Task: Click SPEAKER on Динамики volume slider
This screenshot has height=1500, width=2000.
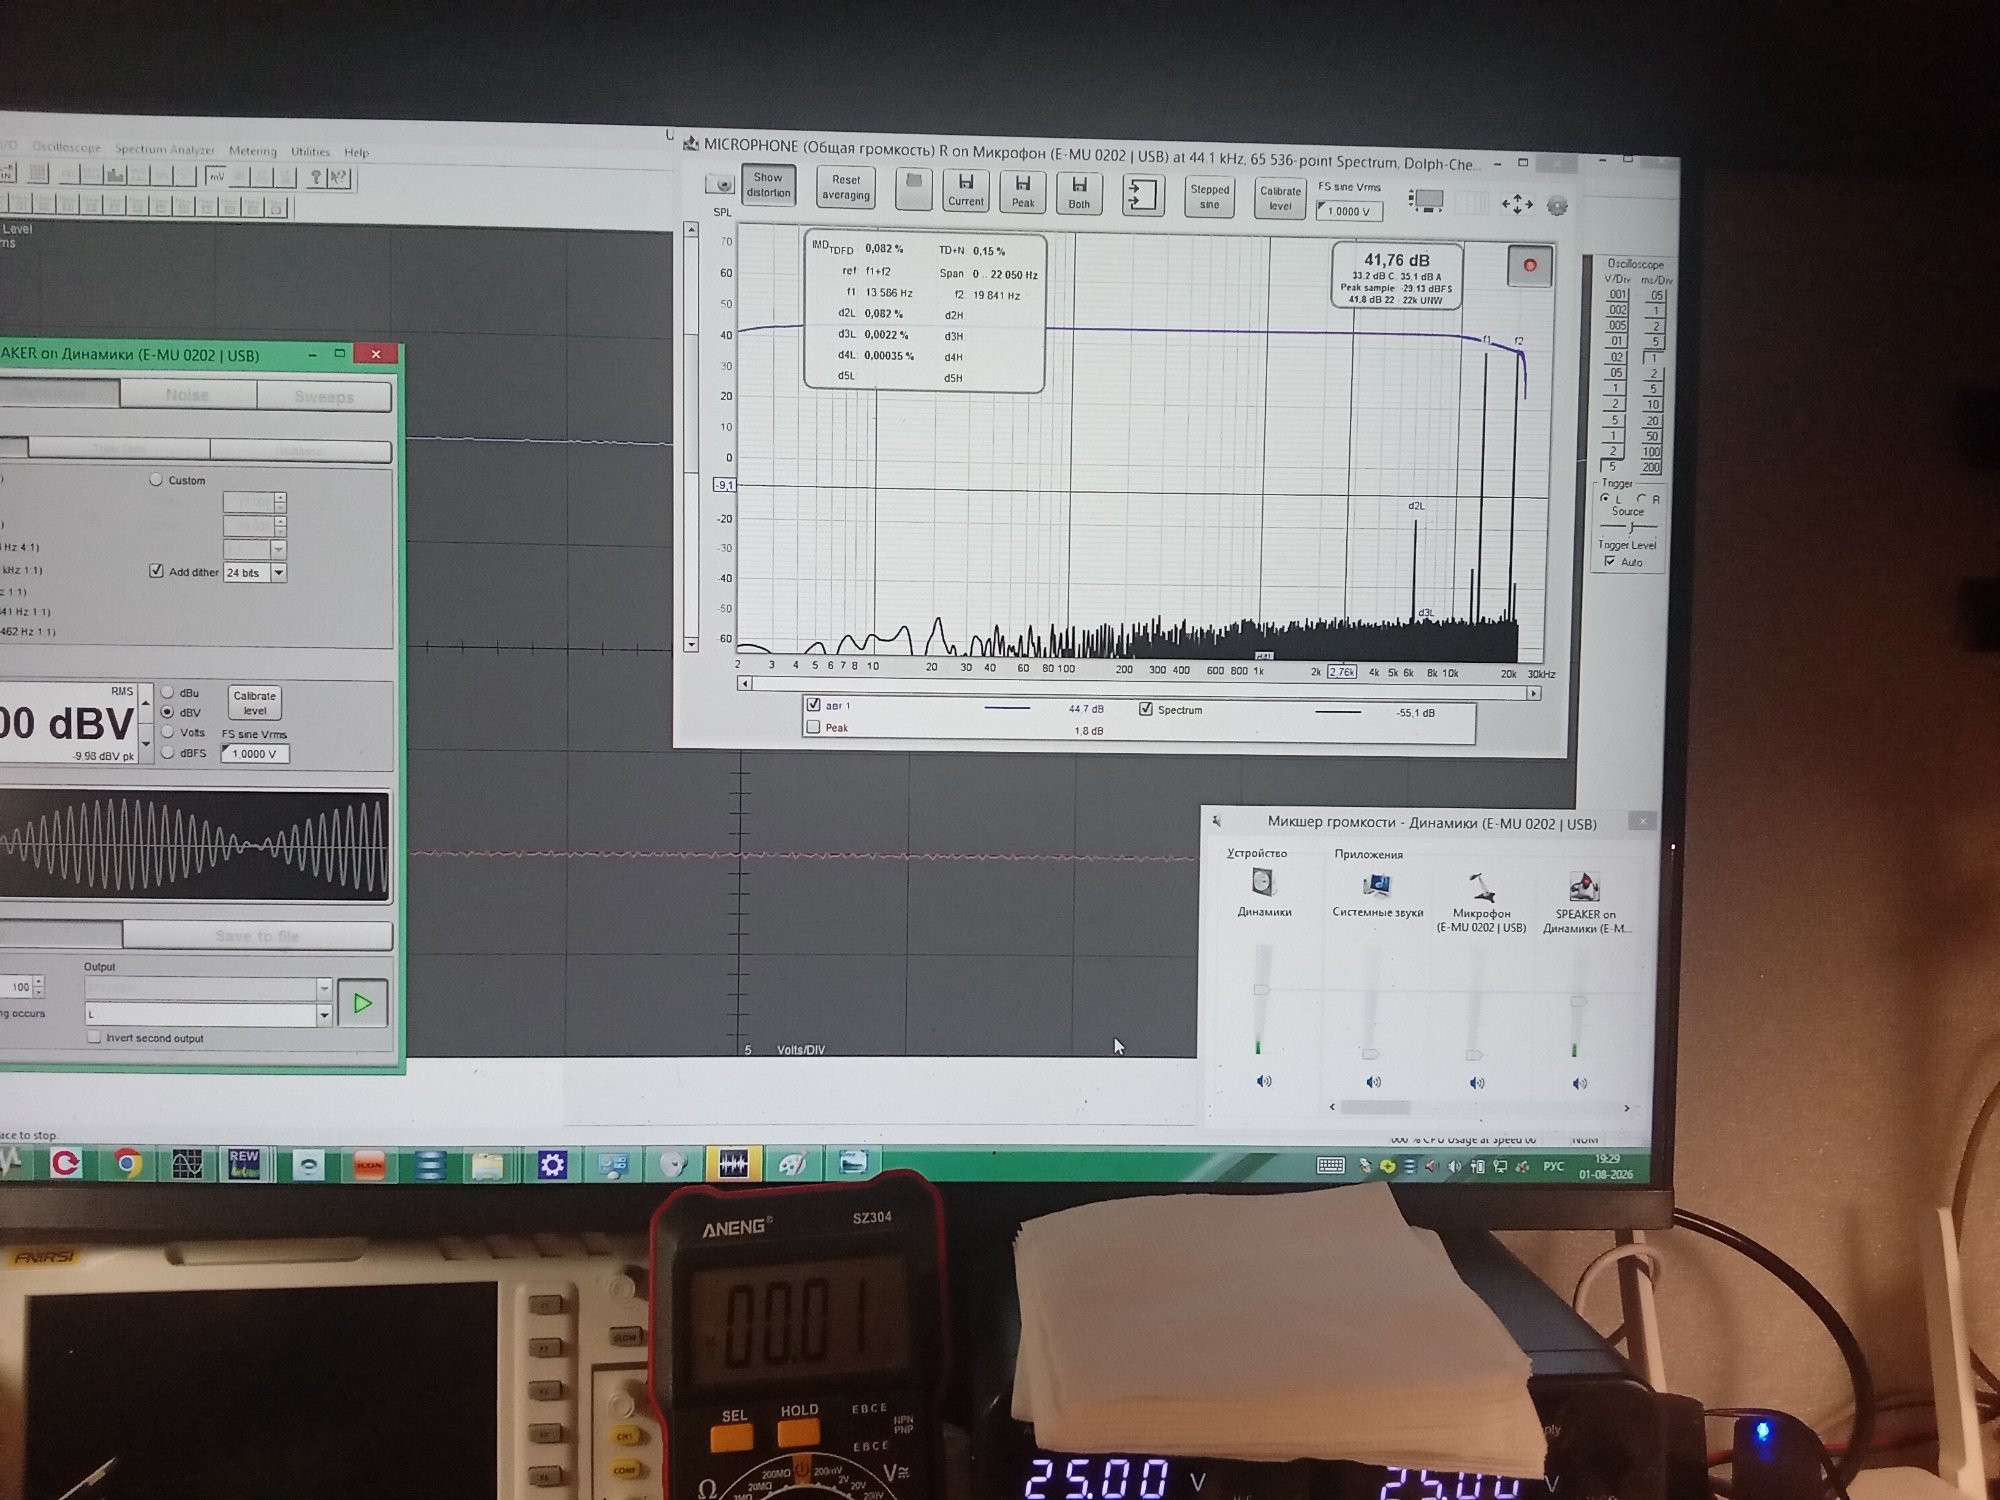Action: point(1578,1001)
